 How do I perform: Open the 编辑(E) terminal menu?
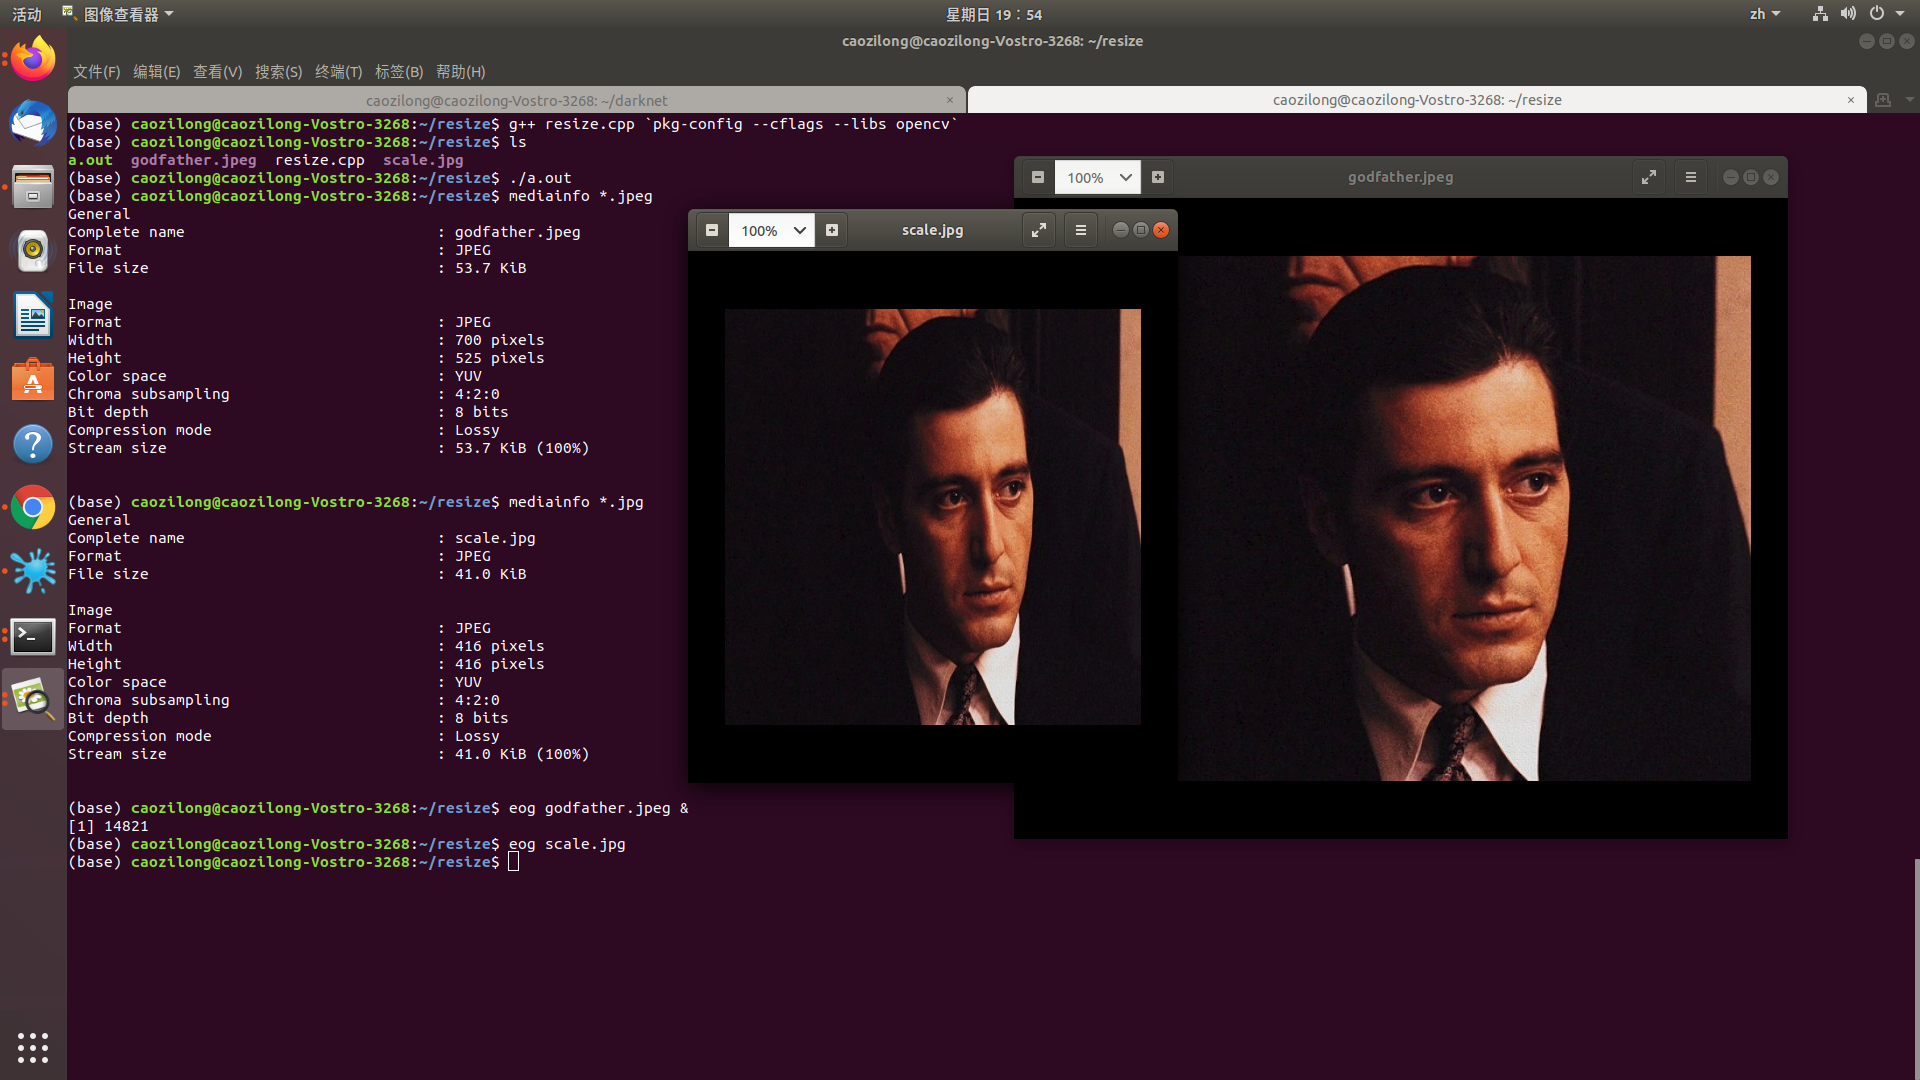pos(156,72)
